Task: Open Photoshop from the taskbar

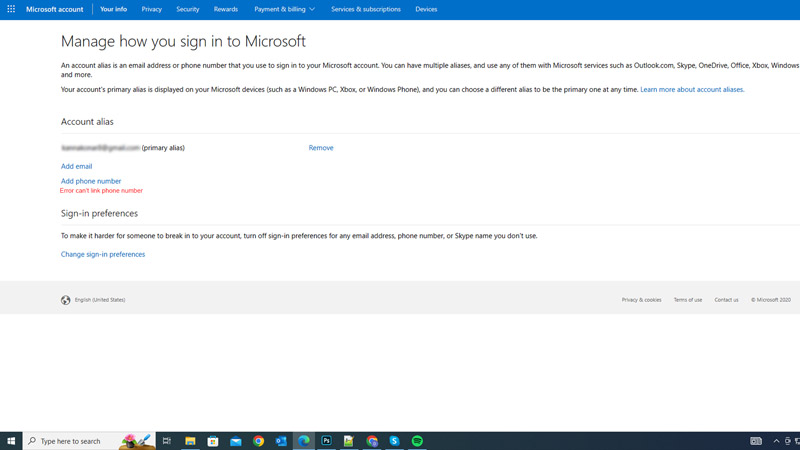Action: click(x=327, y=441)
